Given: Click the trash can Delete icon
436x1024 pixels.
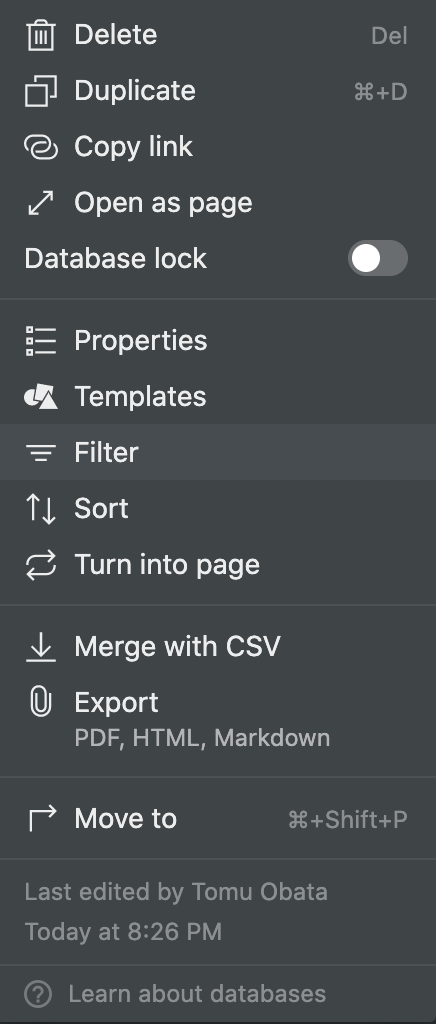Looking at the screenshot, I should 40,35.
